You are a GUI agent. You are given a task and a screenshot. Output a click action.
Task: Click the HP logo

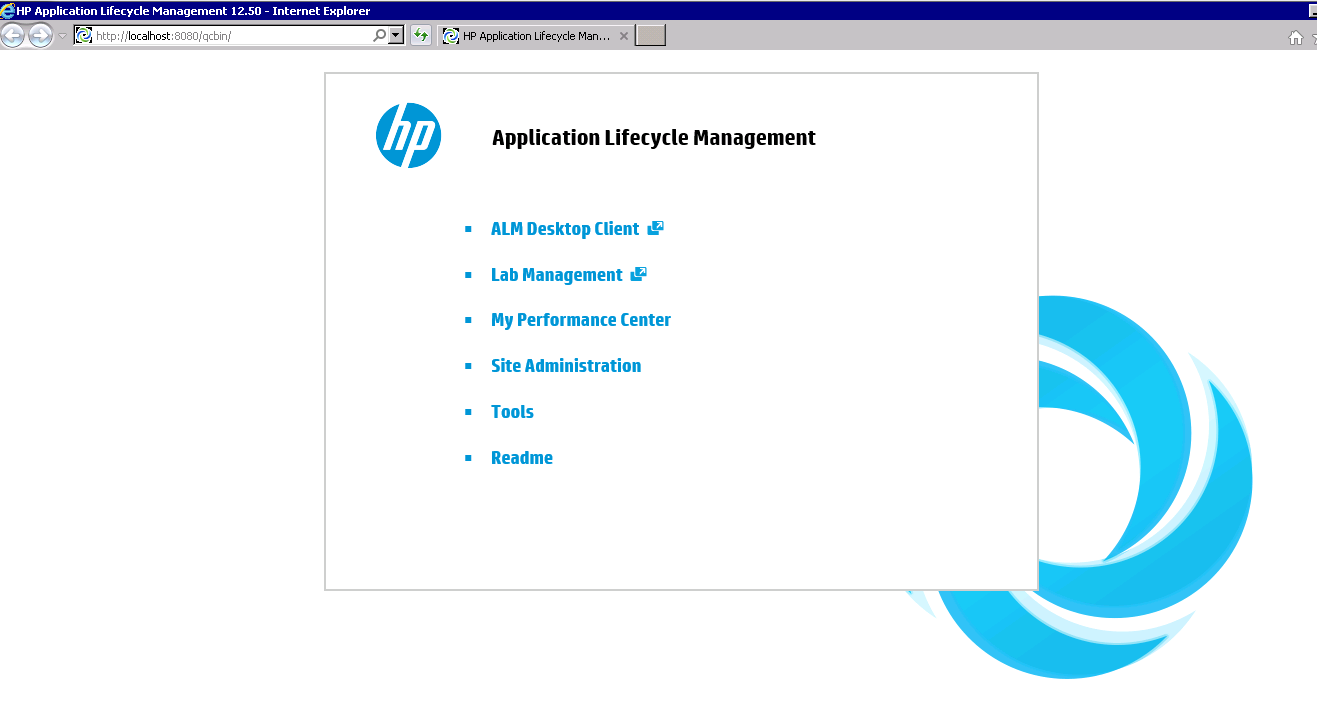coord(408,135)
